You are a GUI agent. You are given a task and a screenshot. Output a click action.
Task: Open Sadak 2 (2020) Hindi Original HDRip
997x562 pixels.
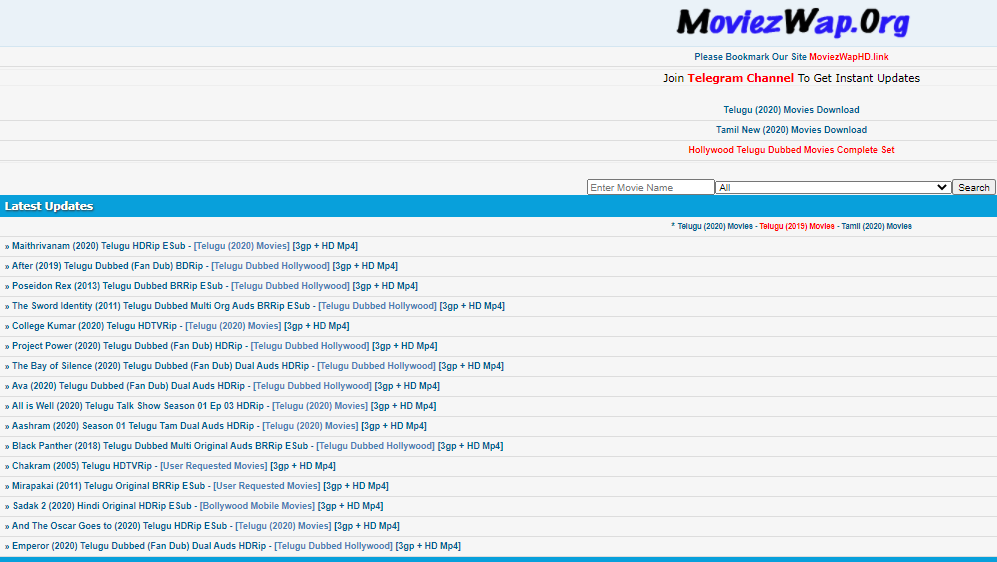click(102, 506)
